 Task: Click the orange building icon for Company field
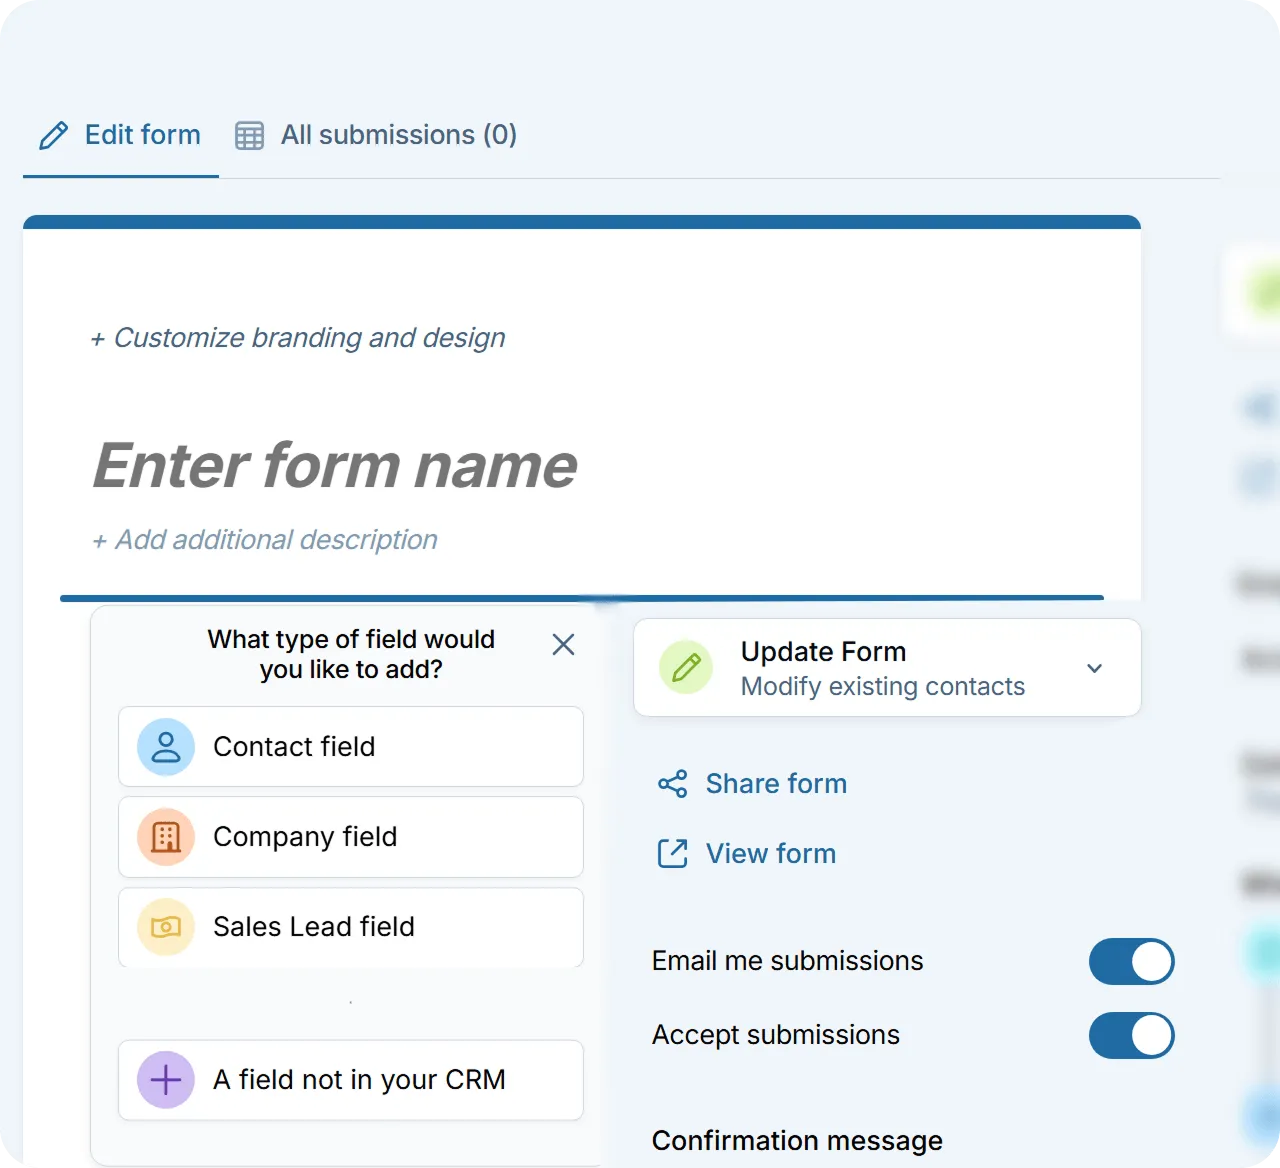pos(166,837)
